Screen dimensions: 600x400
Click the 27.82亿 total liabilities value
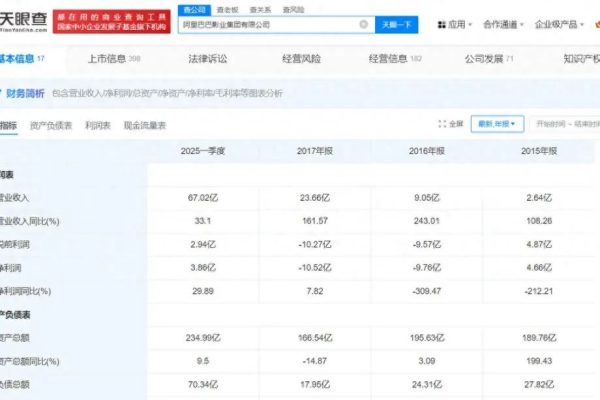click(539, 385)
